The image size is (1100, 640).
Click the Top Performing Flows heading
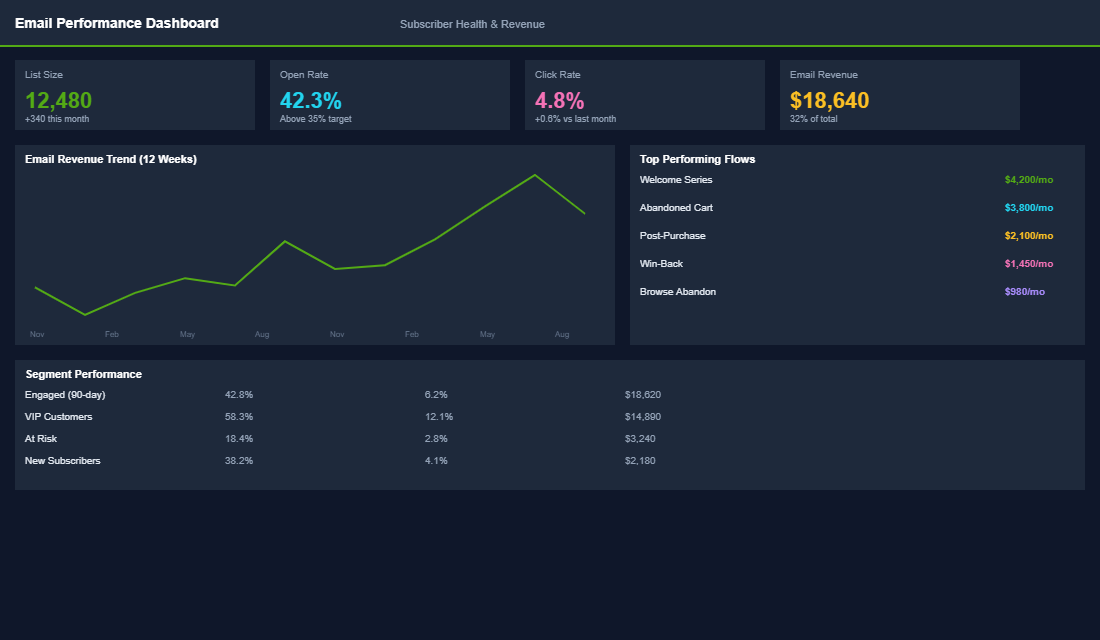coord(697,159)
